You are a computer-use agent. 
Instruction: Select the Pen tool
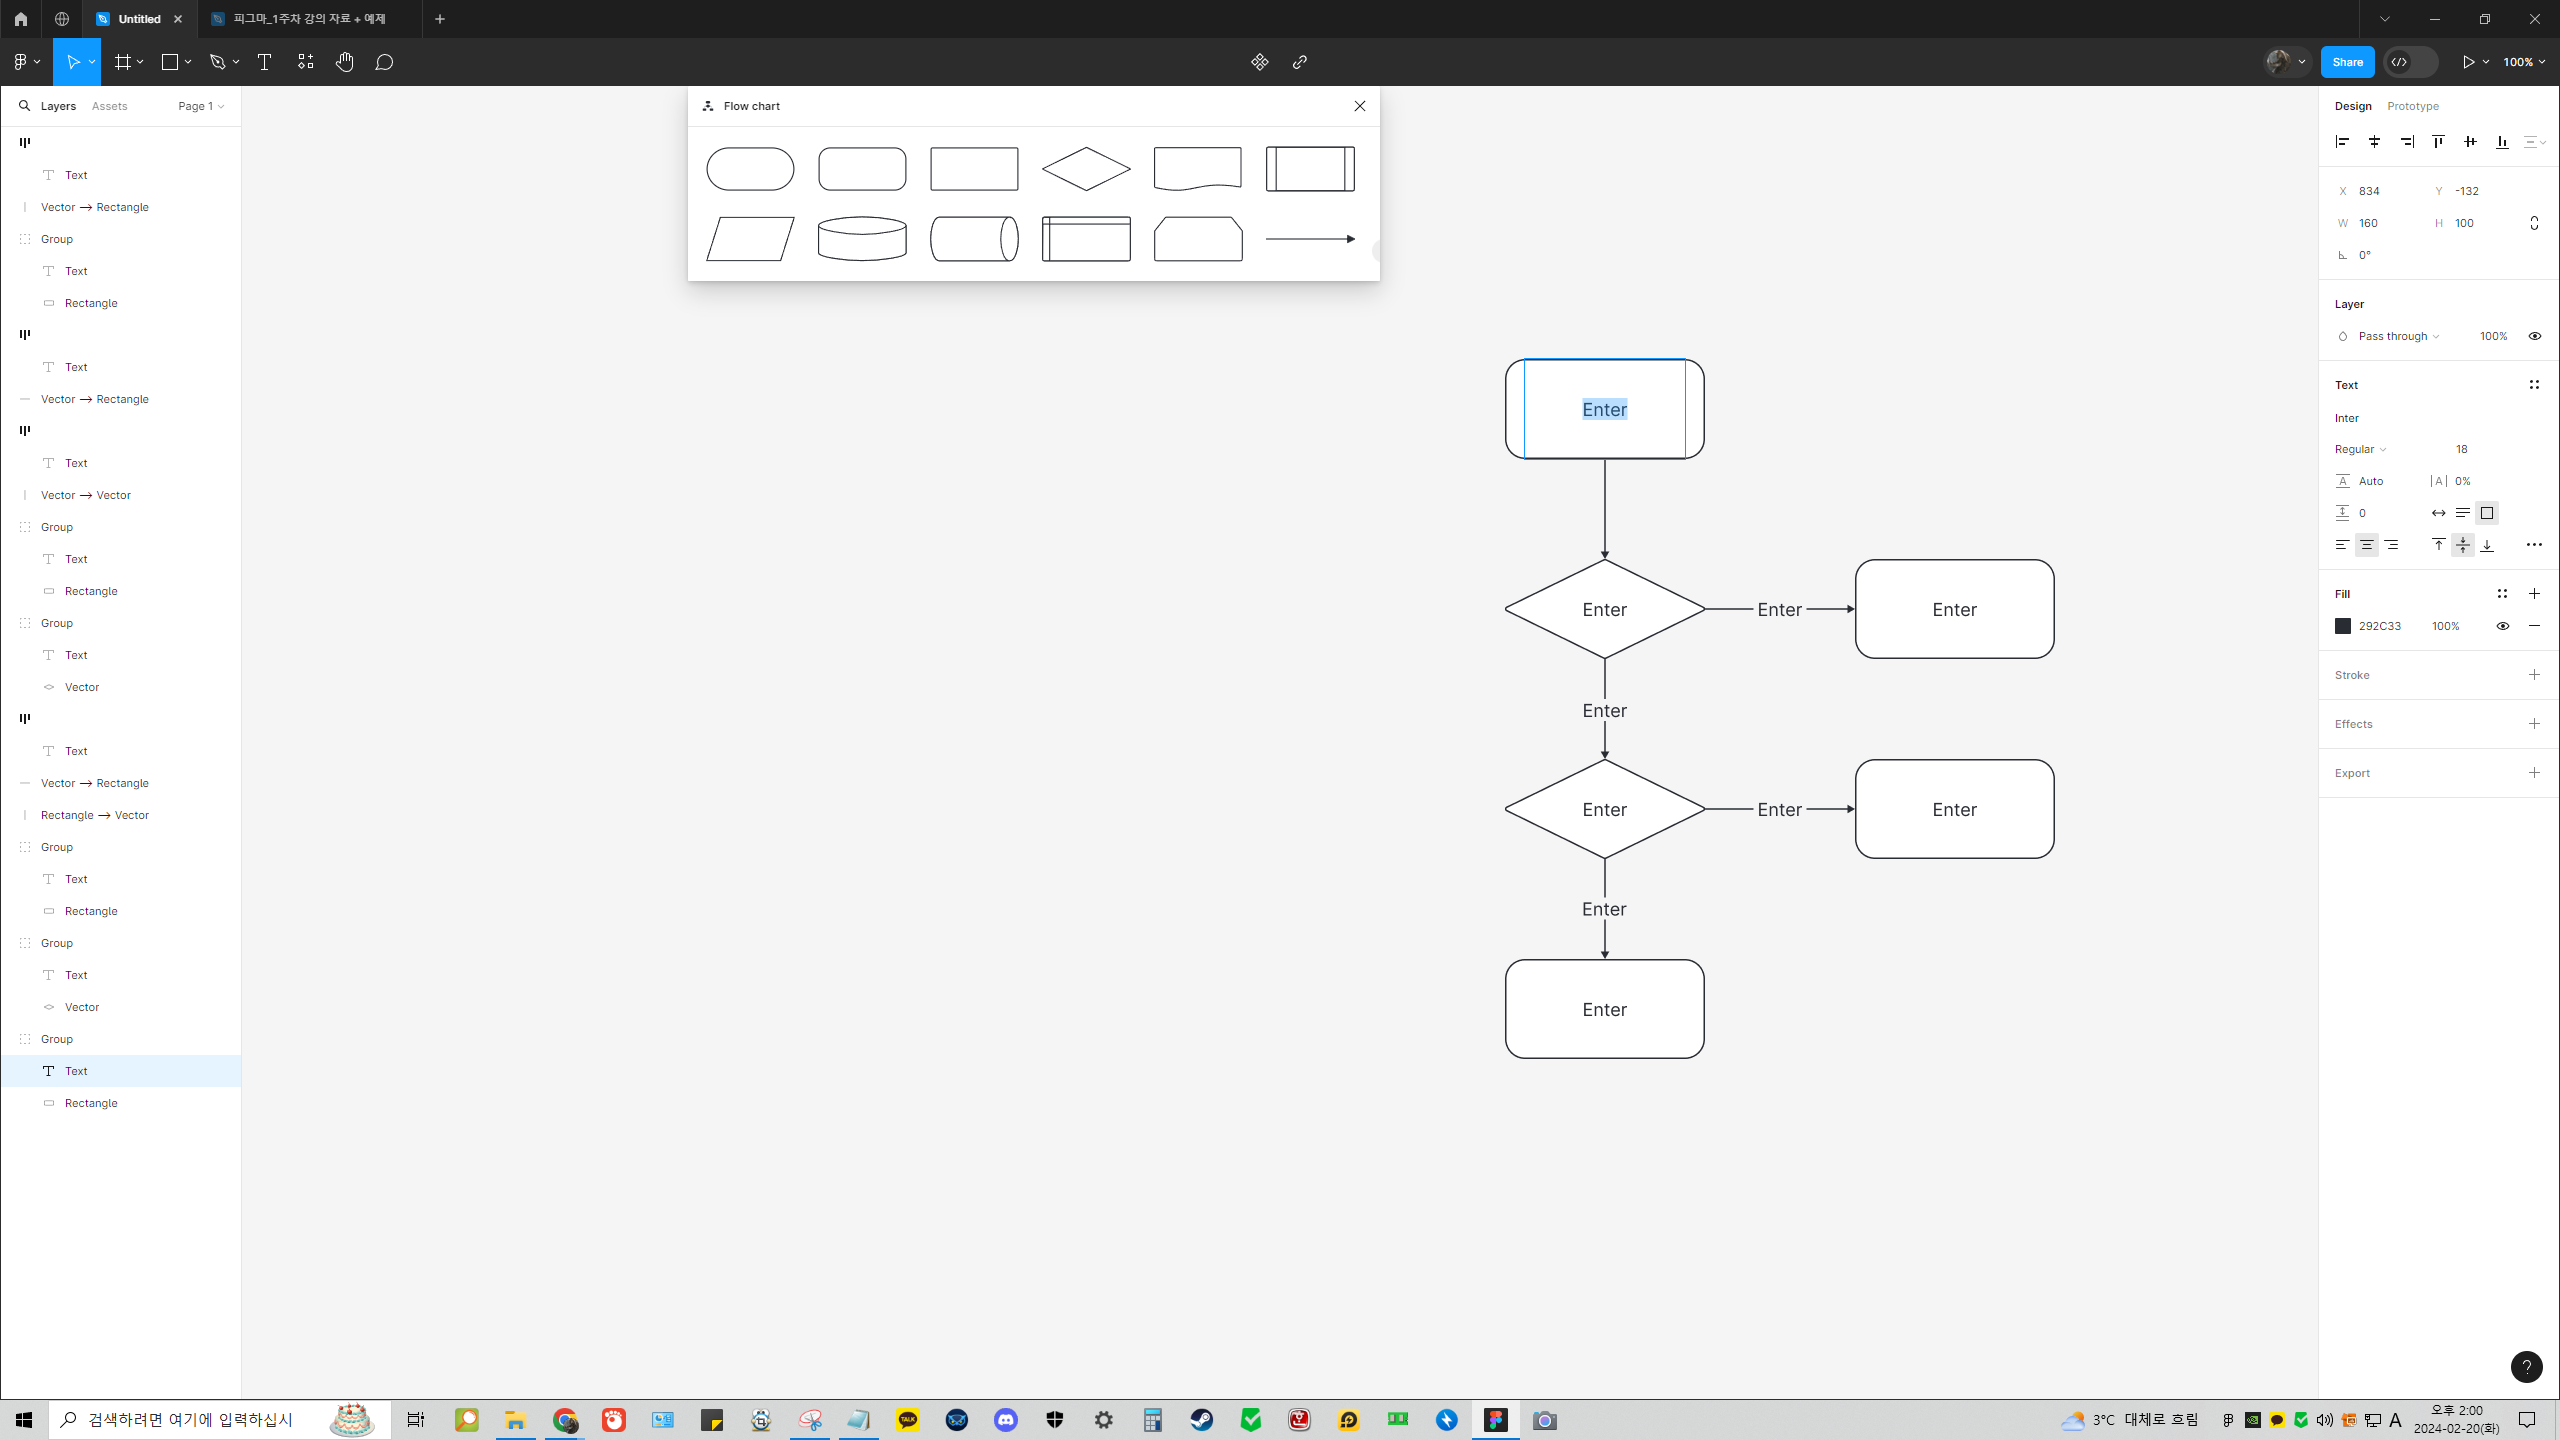218,62
